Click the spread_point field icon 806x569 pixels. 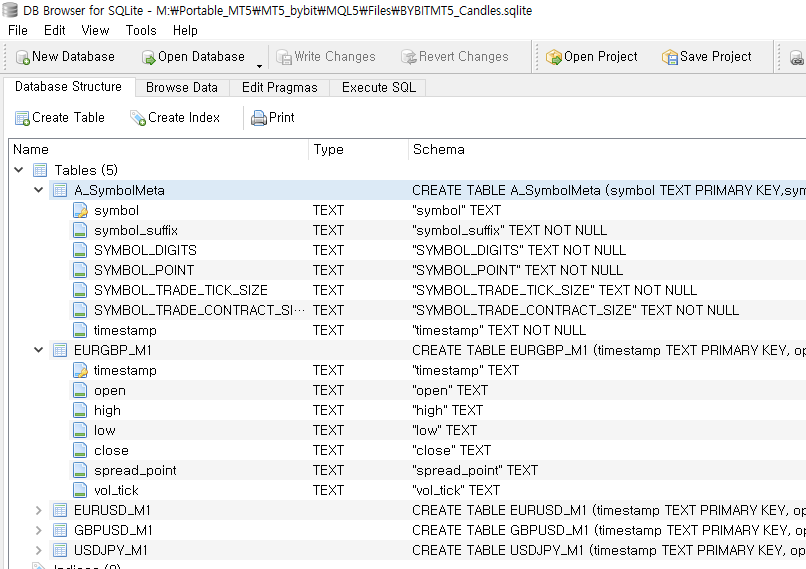point(80,470)
